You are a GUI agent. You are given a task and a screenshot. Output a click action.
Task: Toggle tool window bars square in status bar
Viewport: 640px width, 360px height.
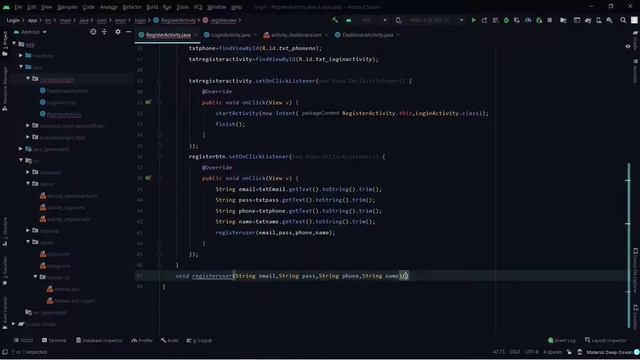(x=4, y=352)
